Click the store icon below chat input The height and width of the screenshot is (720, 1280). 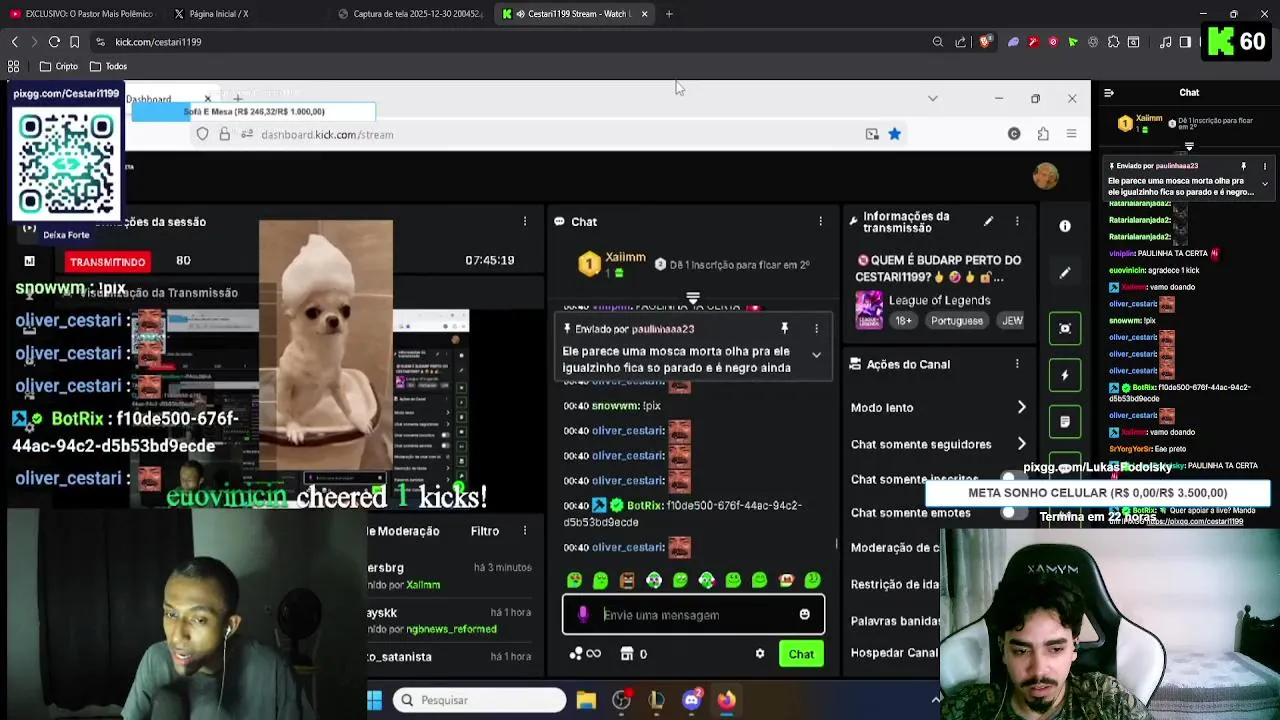click(x=627, y=654)
